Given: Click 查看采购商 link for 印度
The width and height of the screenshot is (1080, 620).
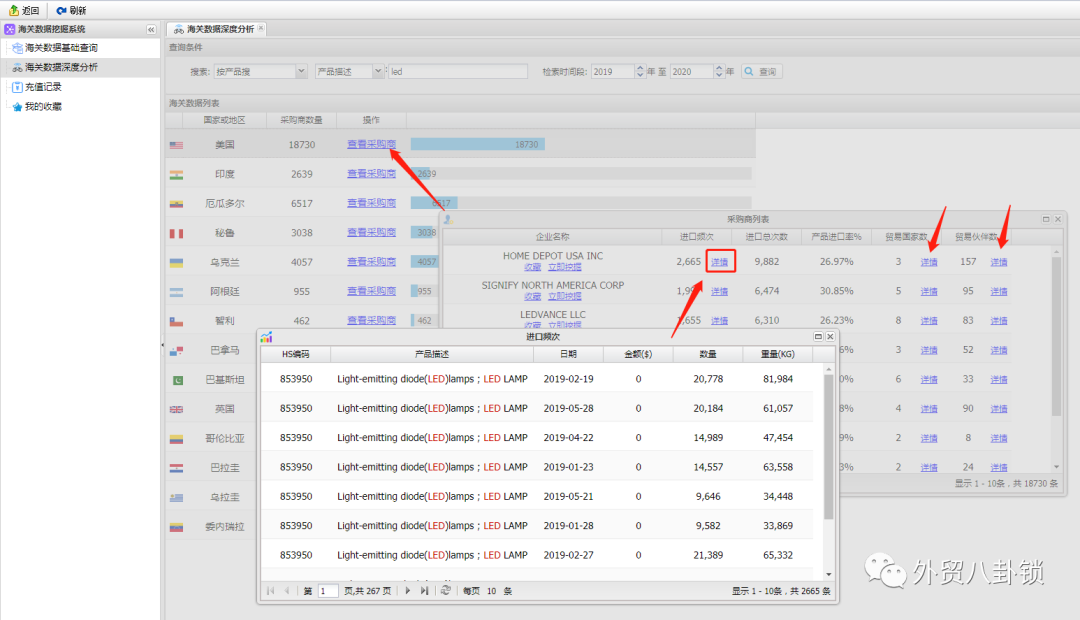Looking at the screenshot, I should pos(371,174).
